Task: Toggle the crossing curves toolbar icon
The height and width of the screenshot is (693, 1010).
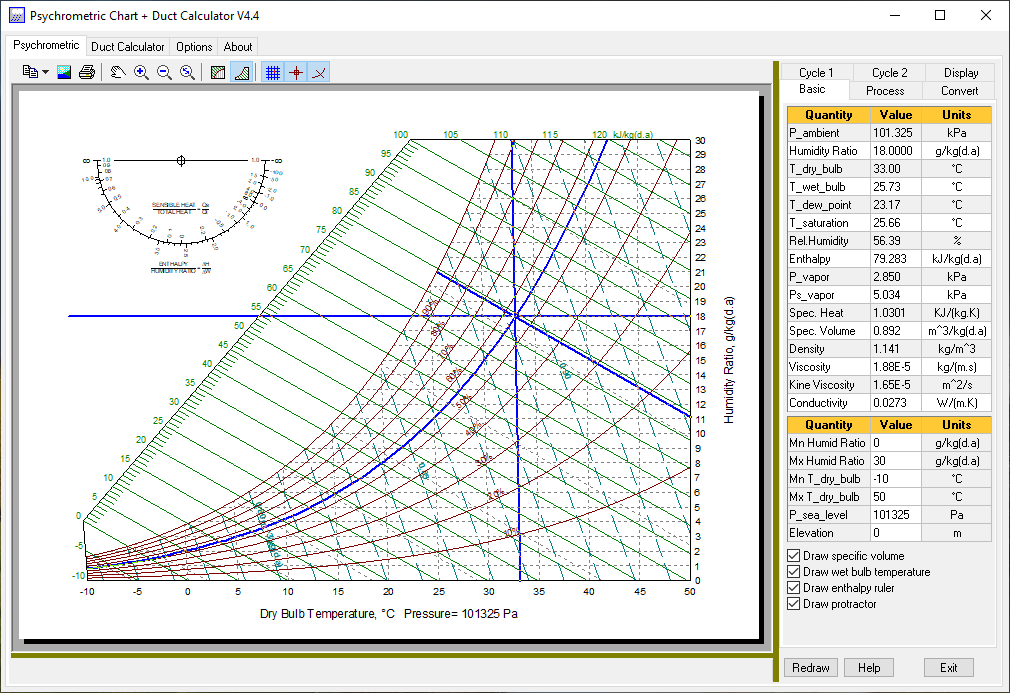Action: tap(319, 72)
